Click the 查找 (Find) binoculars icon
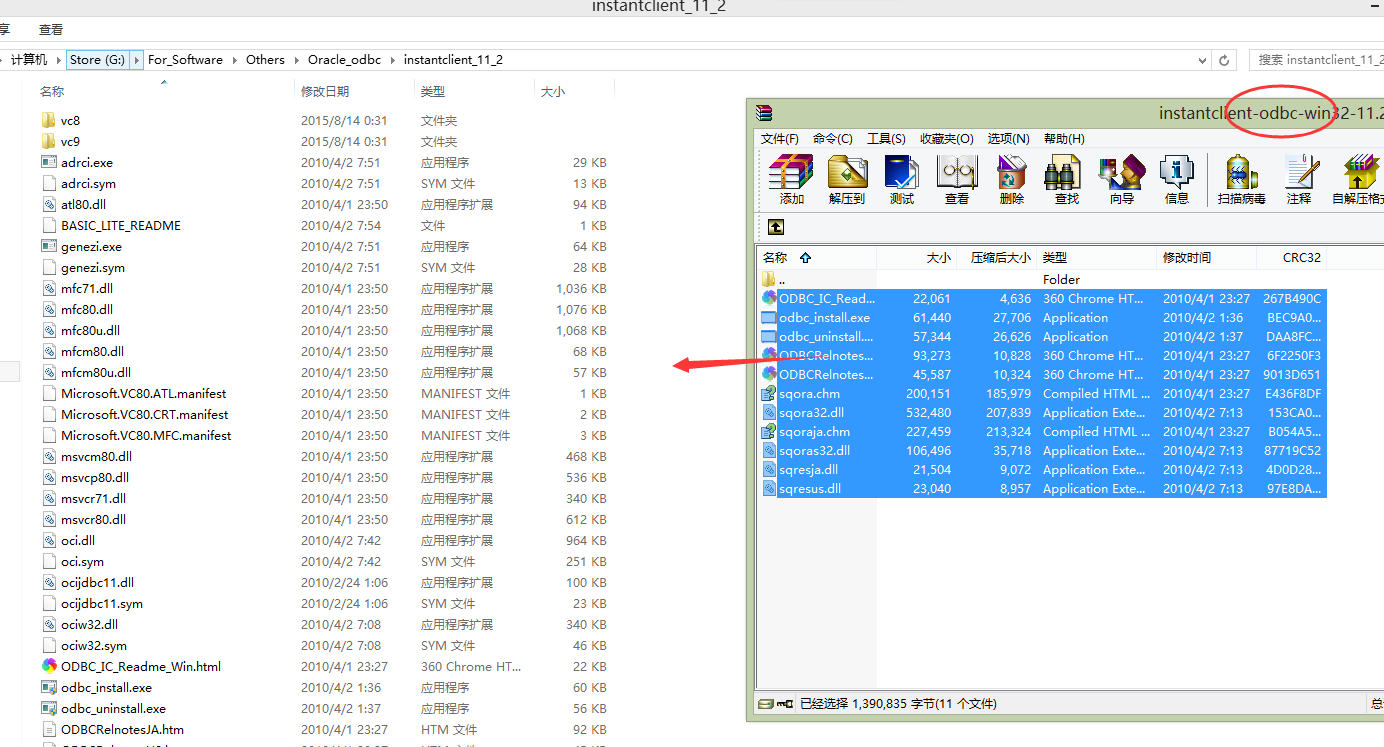The width and height of the screenshot is (1384, 747). point(1062,172)
